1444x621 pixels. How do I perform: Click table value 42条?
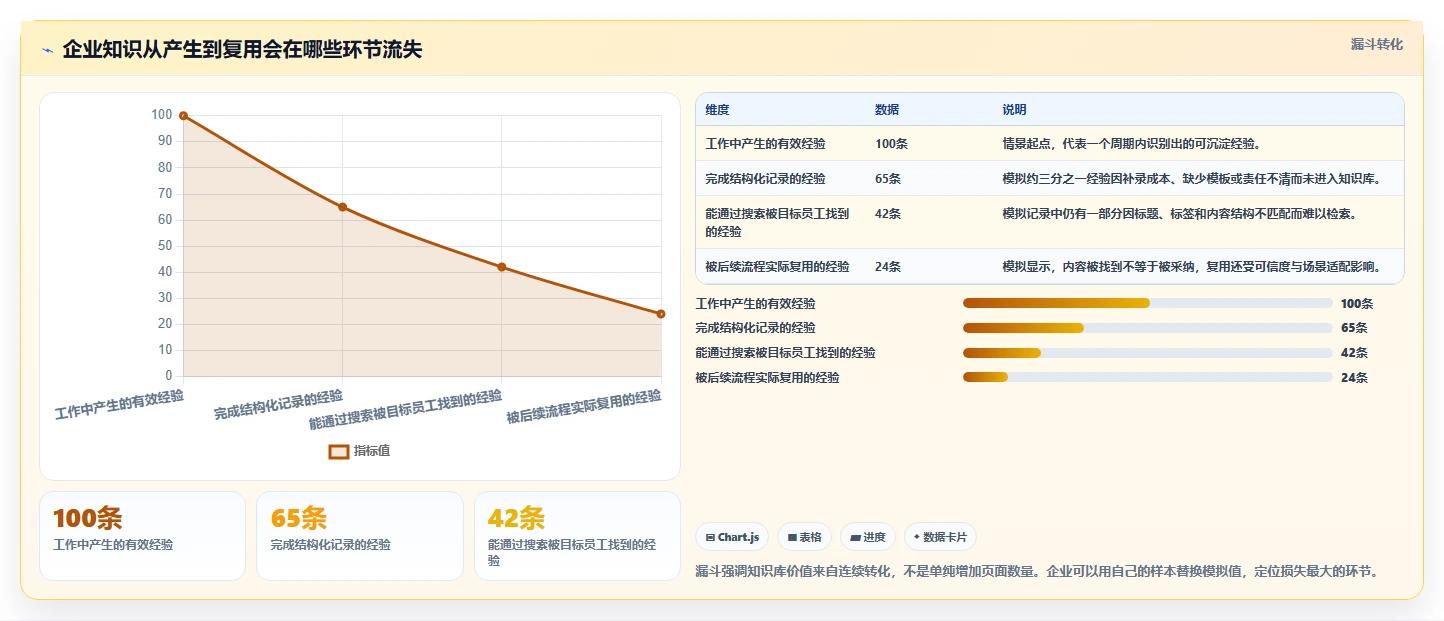(x=888, y=213)
